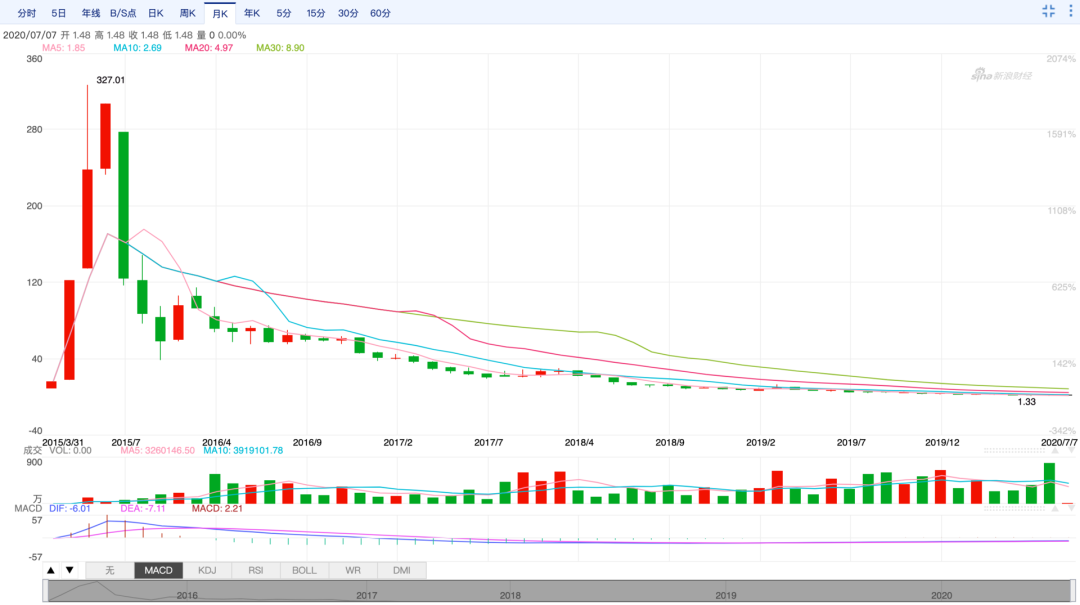
Task: Switch to the B/S点 view
Action: click(x=124, y=13)
